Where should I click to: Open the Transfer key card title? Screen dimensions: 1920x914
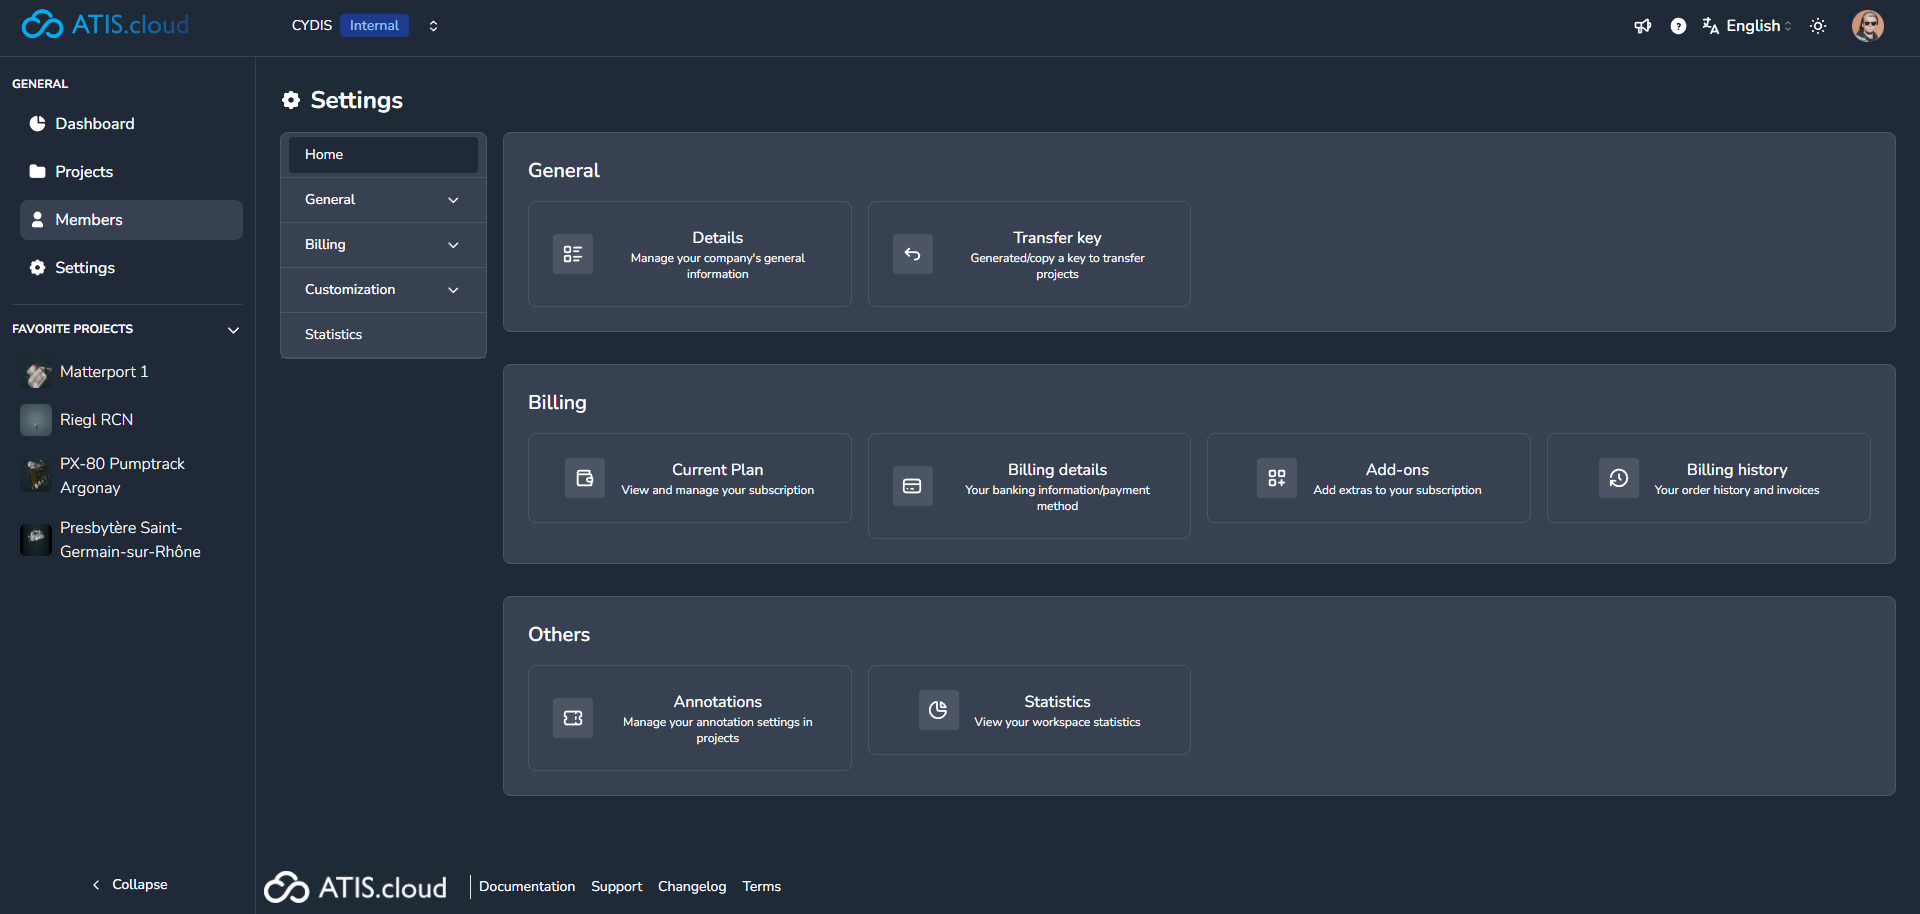point(1057,238)
